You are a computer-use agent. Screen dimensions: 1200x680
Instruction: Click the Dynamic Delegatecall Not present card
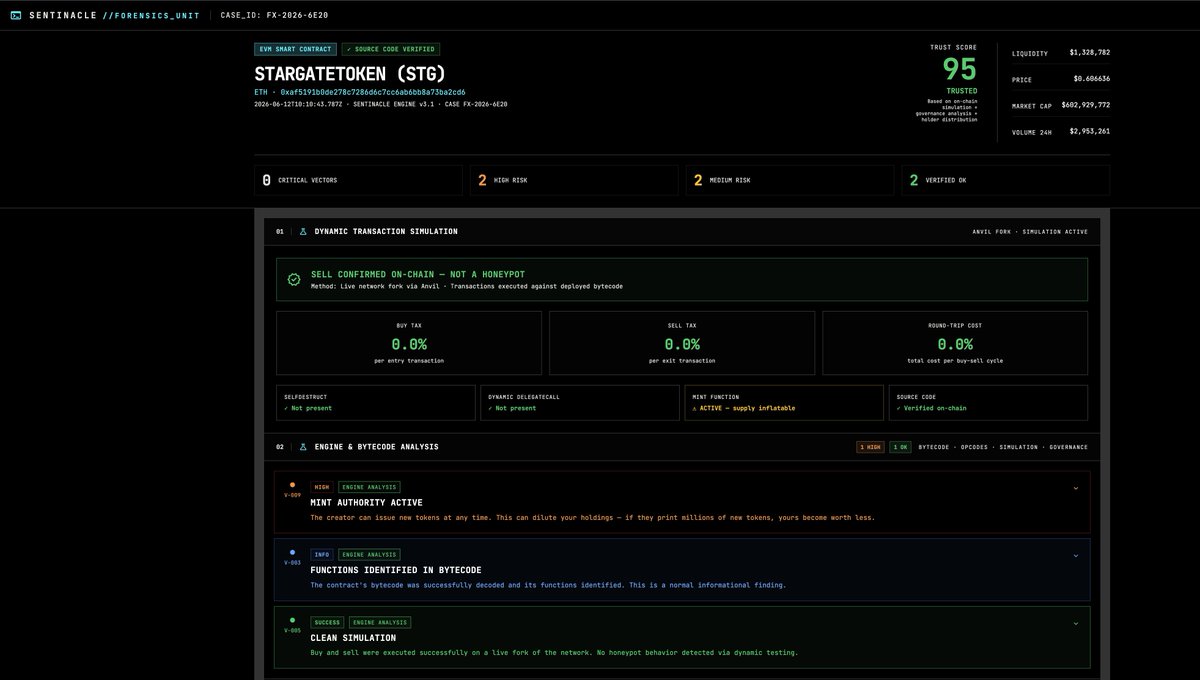[x=580, y=402]
